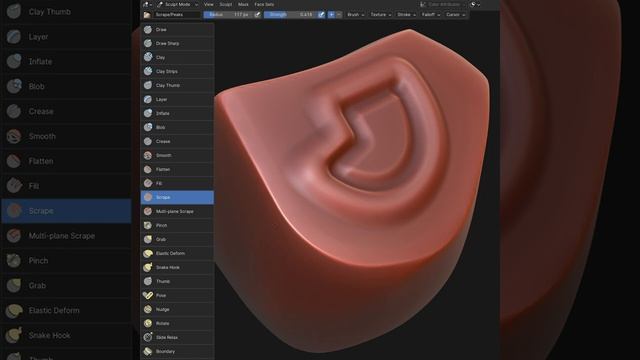Select Layer brush in the center tool list

click(x=177, y=99)
